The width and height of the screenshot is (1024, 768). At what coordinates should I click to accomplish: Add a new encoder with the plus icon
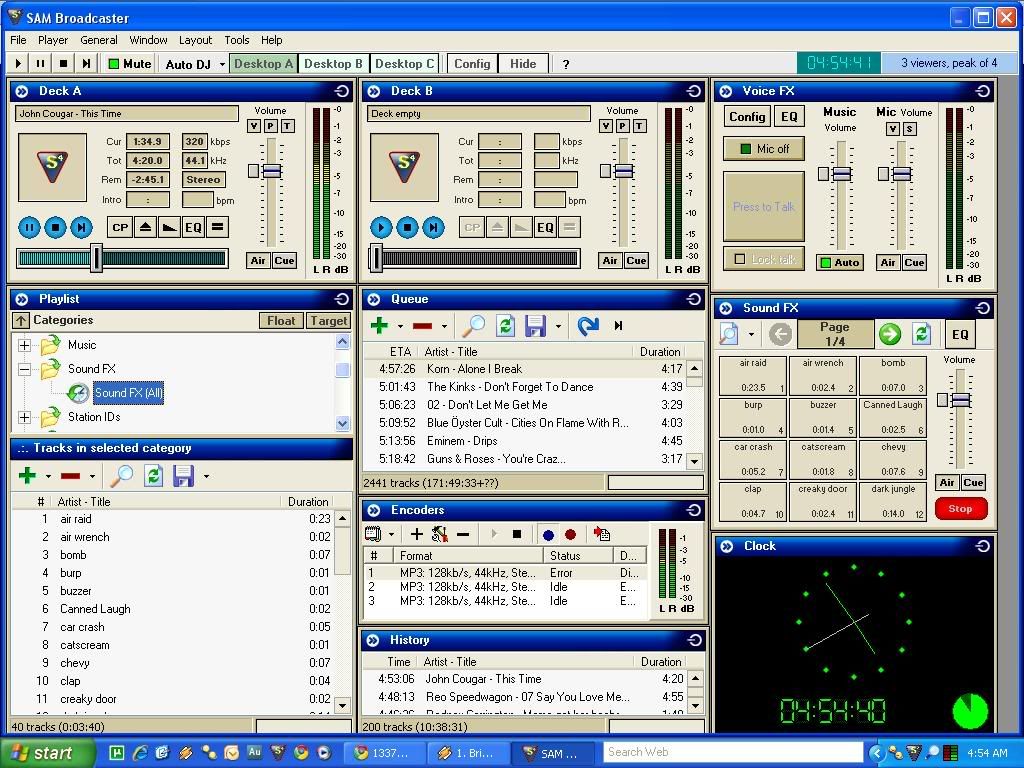tap(417, 534)
